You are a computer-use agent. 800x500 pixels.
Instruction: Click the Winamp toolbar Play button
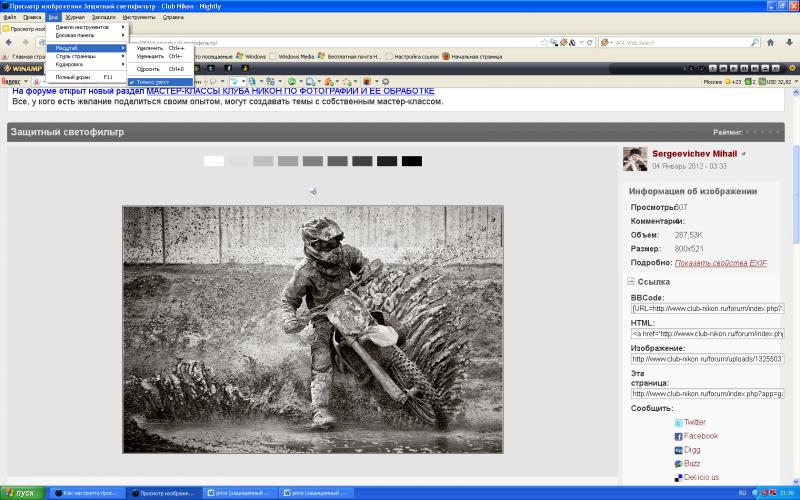pos(734,68)
